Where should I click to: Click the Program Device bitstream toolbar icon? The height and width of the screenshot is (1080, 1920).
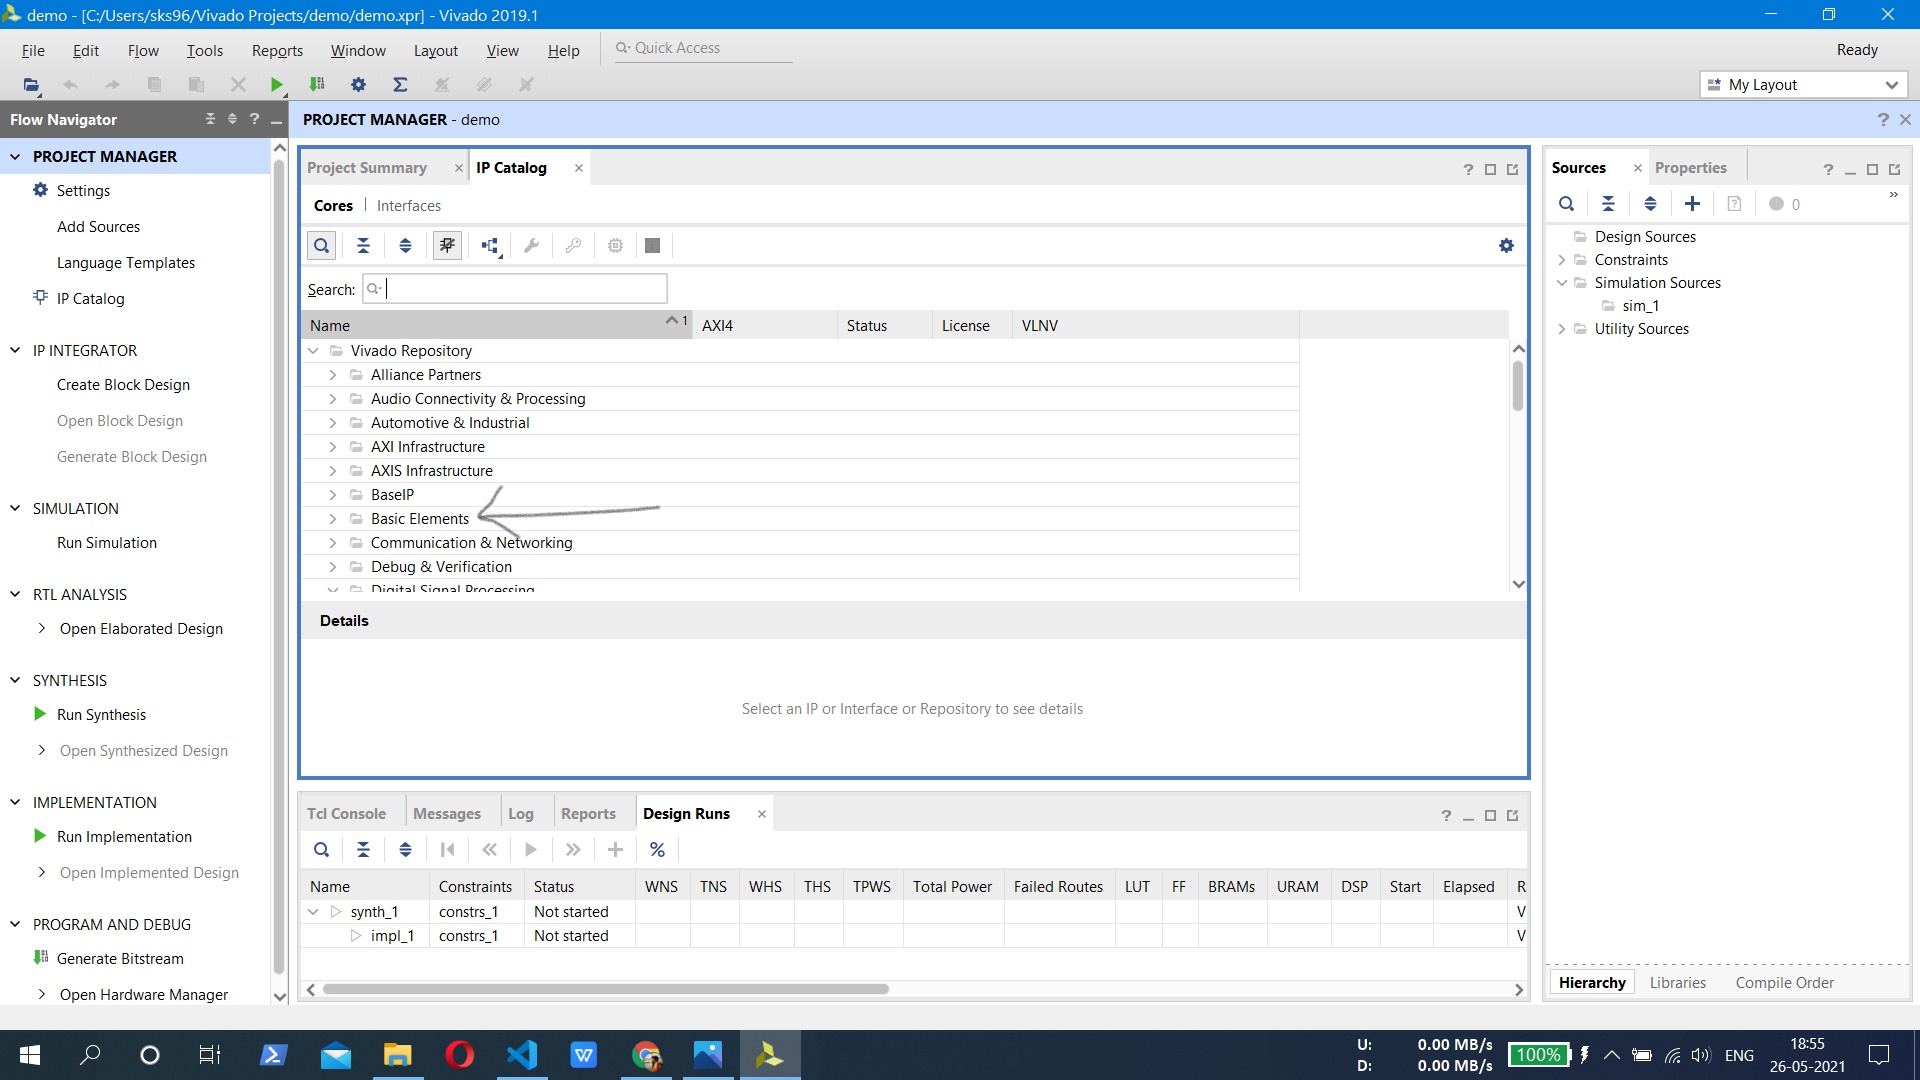[317, 85]
